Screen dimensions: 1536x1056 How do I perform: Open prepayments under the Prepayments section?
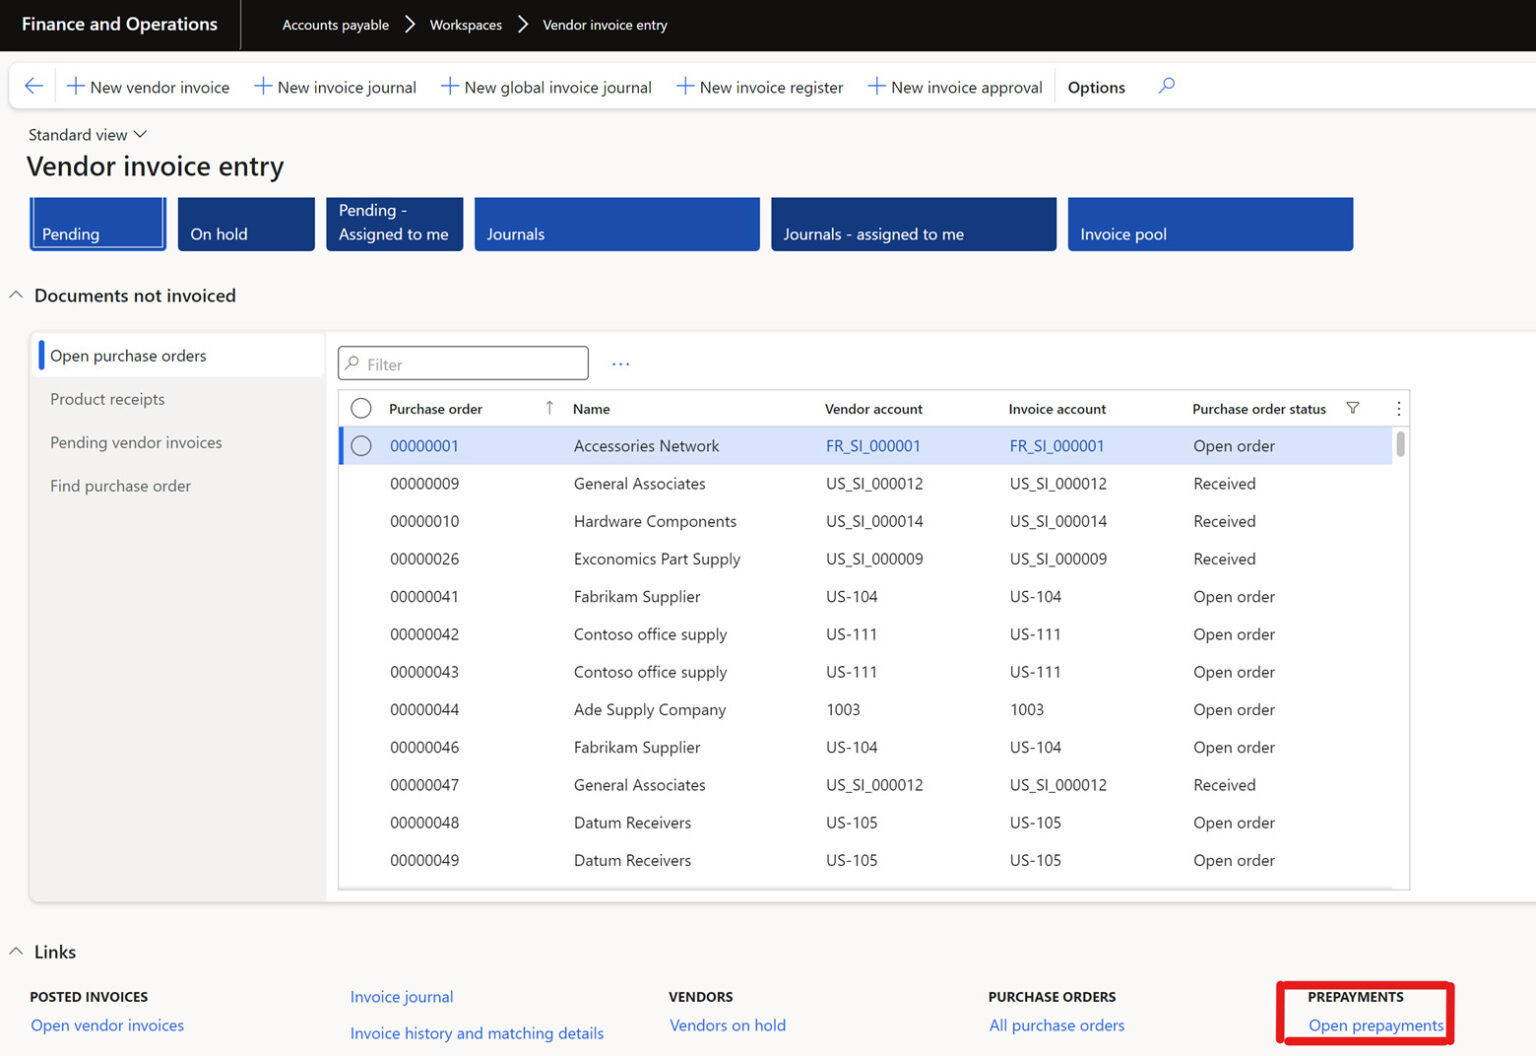point(1376,1025)
